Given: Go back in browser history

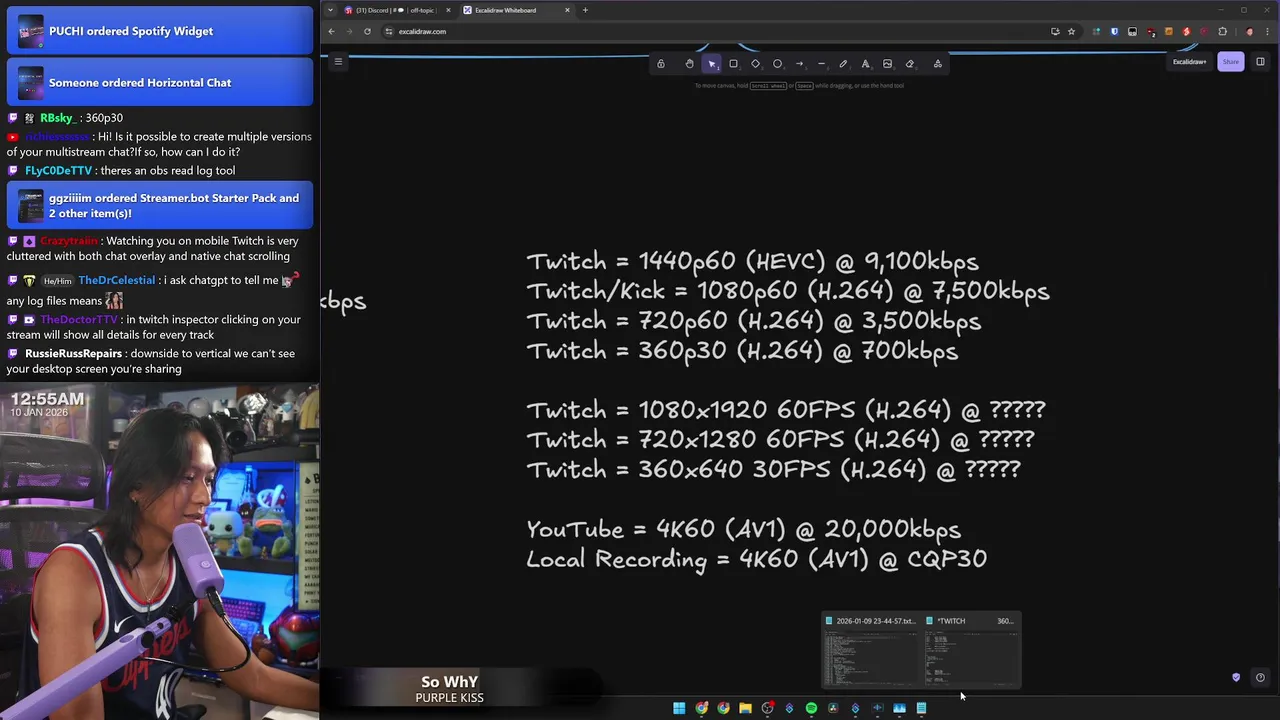Looking at the screenshot, I should coord(331,31).
